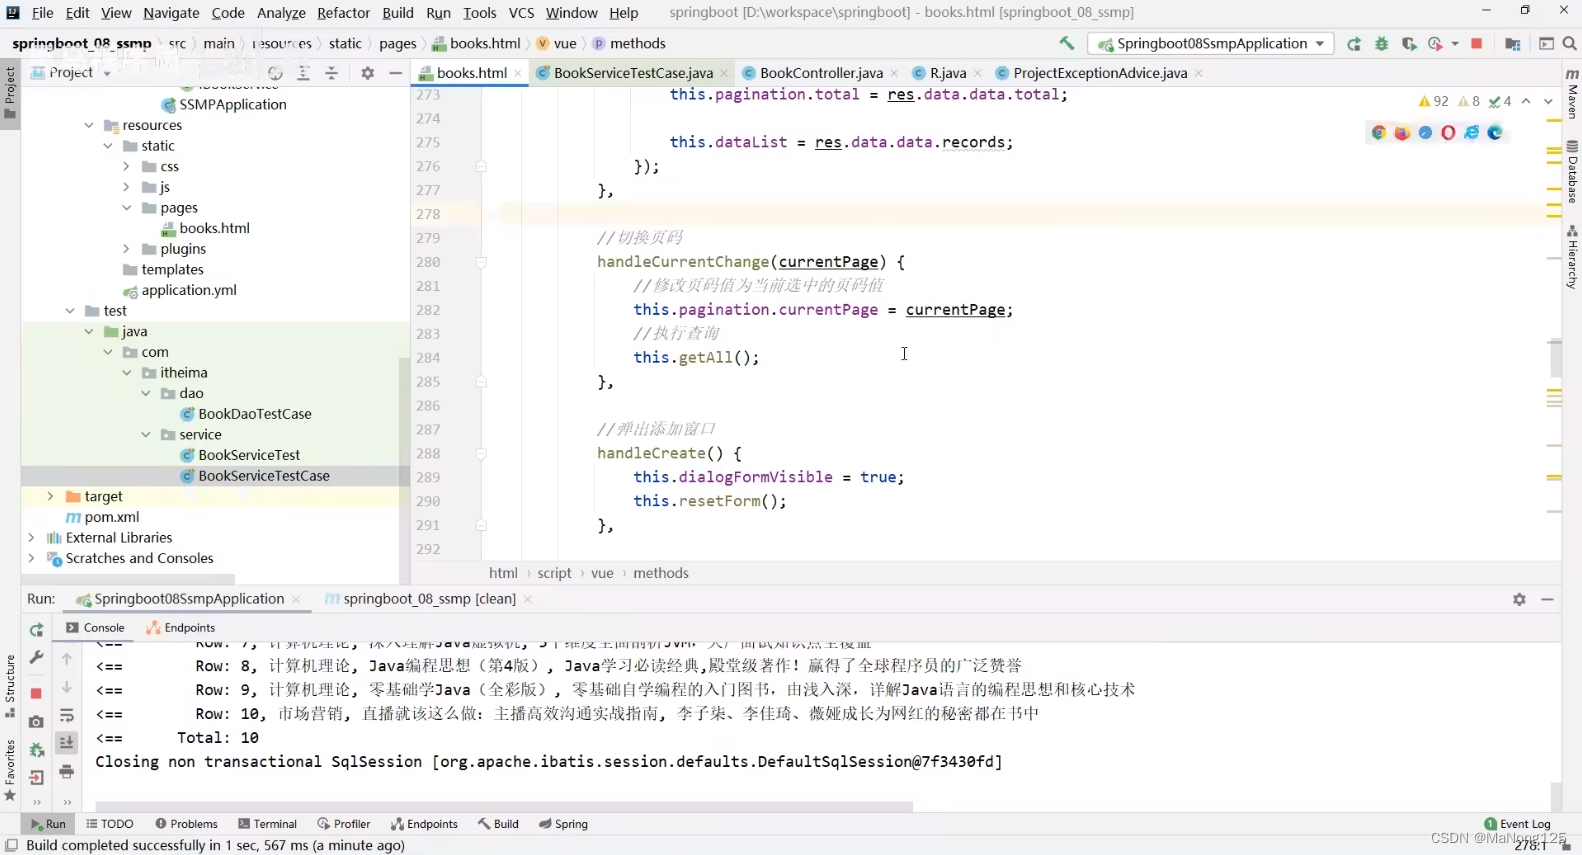1582x855 pixels.
Task: Click the 'methods' breadcrumb below editor
Action: click(661, 573)
